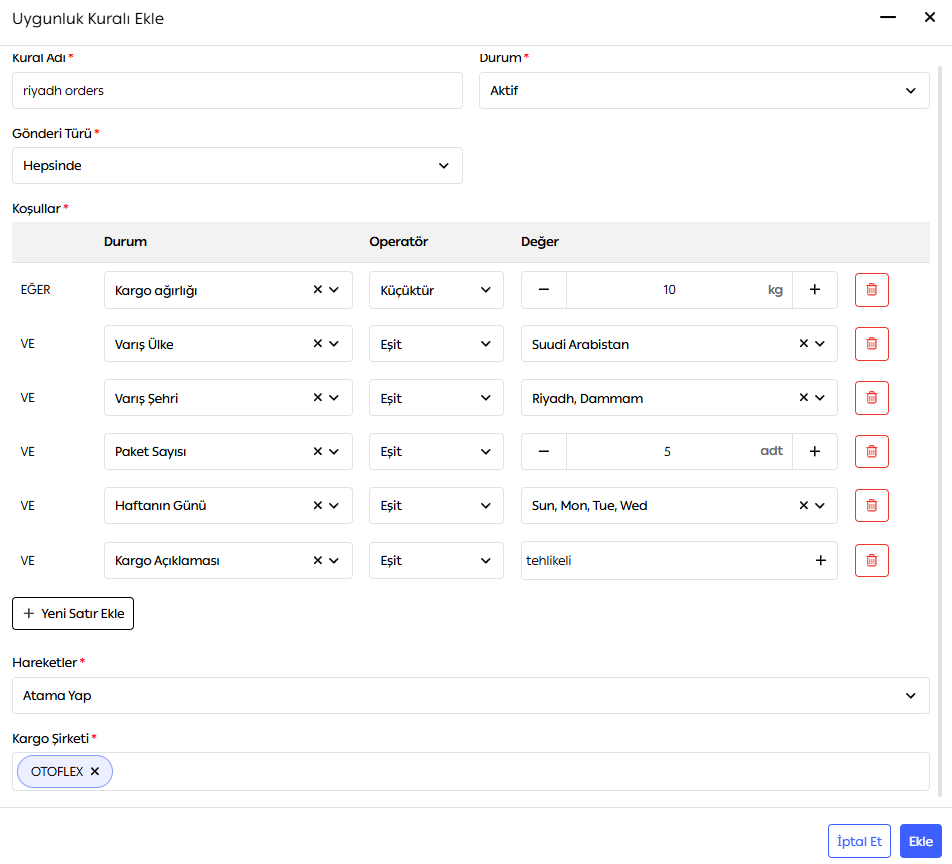
Task: Expand the Suudi Arabistan value dropdown
Action: [x=820, y=344]
